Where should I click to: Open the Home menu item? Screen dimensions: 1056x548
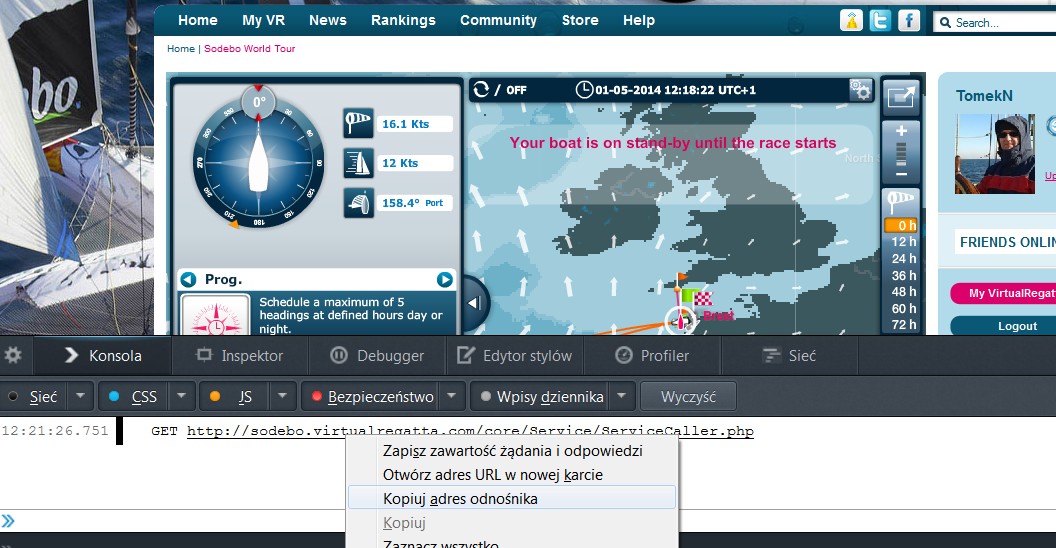pos(197,20)
